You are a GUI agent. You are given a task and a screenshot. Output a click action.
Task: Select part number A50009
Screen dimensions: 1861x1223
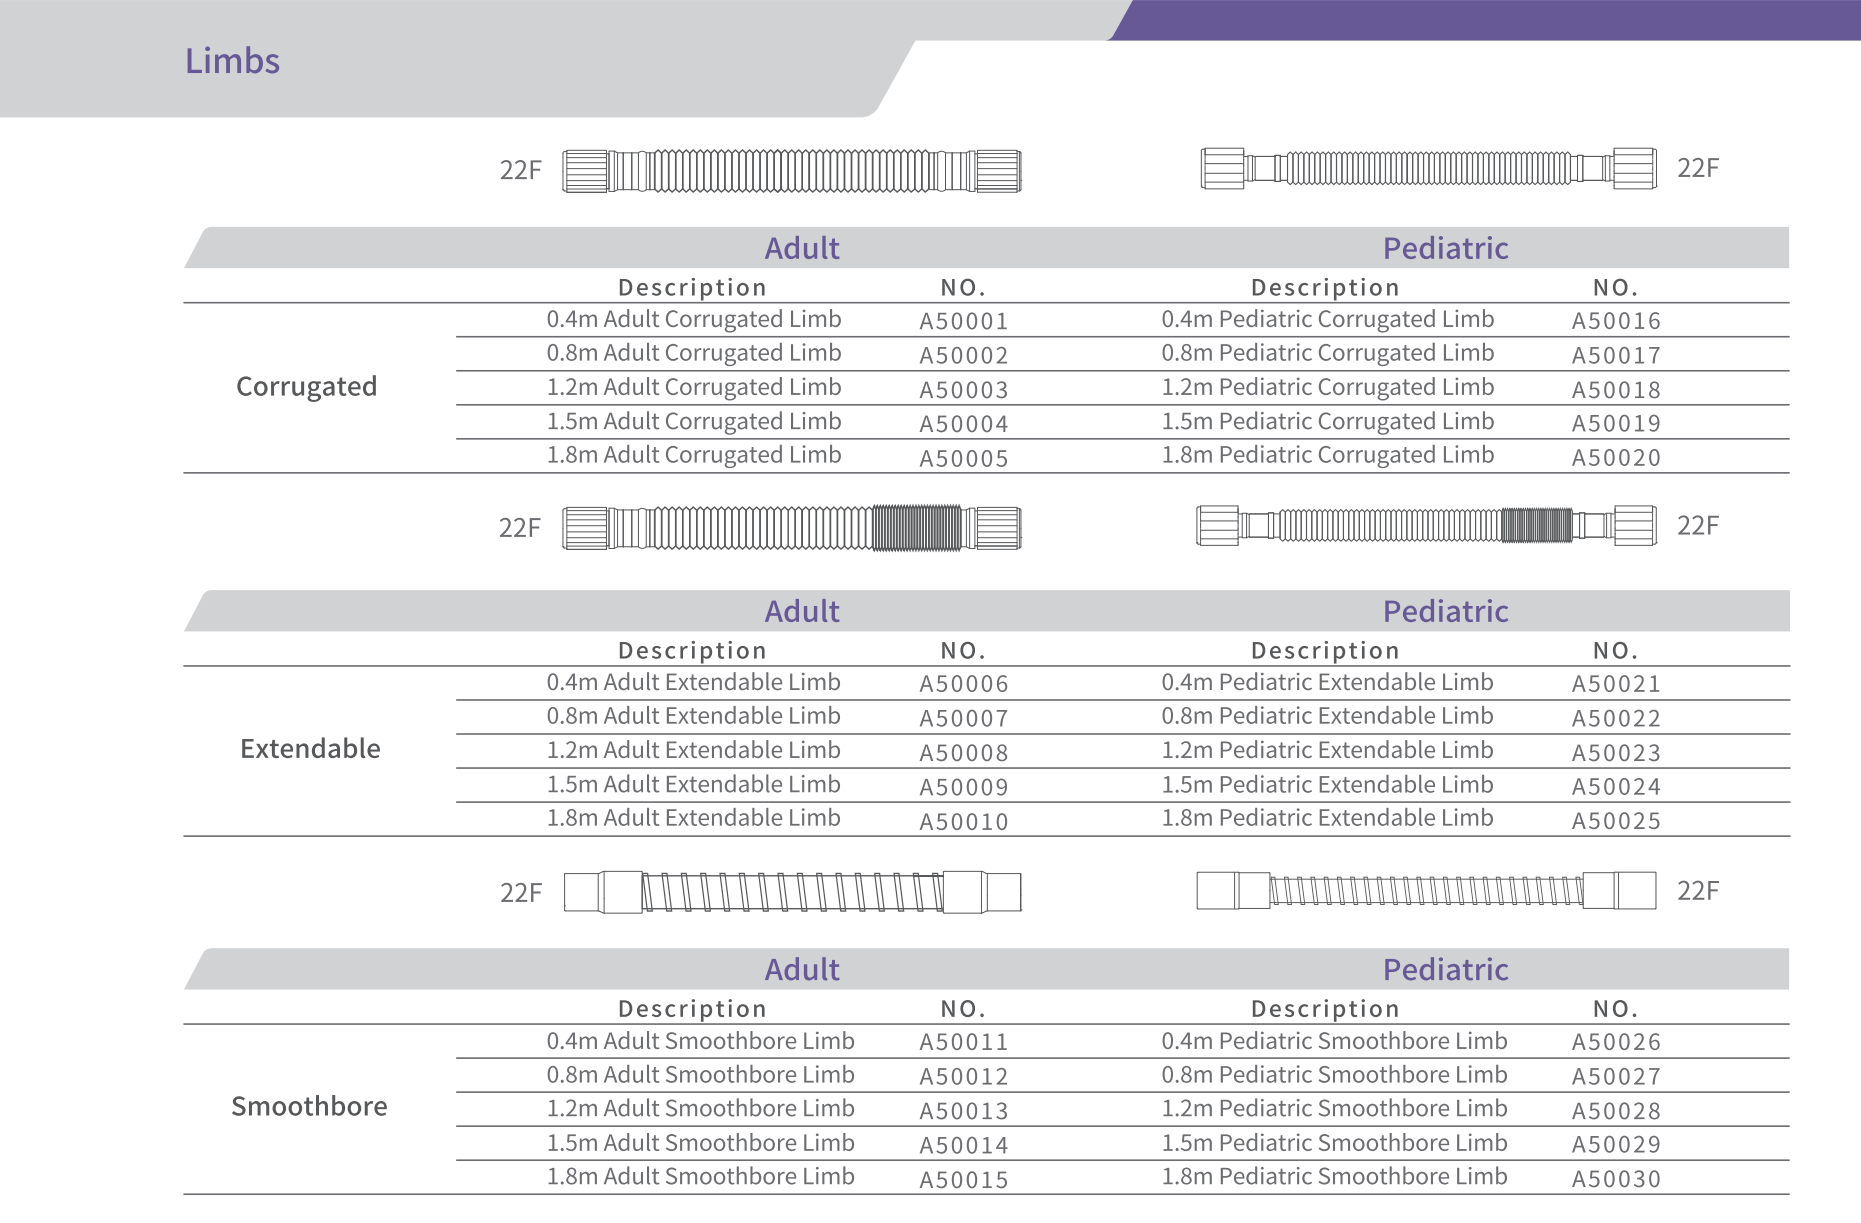(x=963, y=787)
